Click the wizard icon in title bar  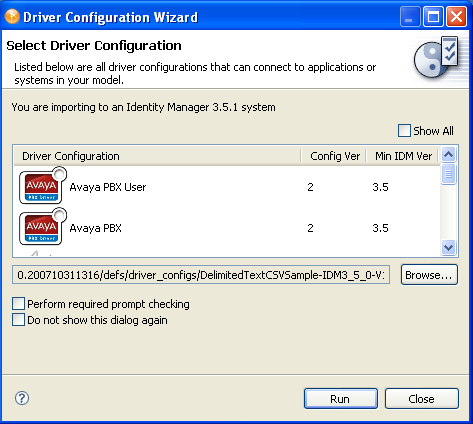click(12, 17)
